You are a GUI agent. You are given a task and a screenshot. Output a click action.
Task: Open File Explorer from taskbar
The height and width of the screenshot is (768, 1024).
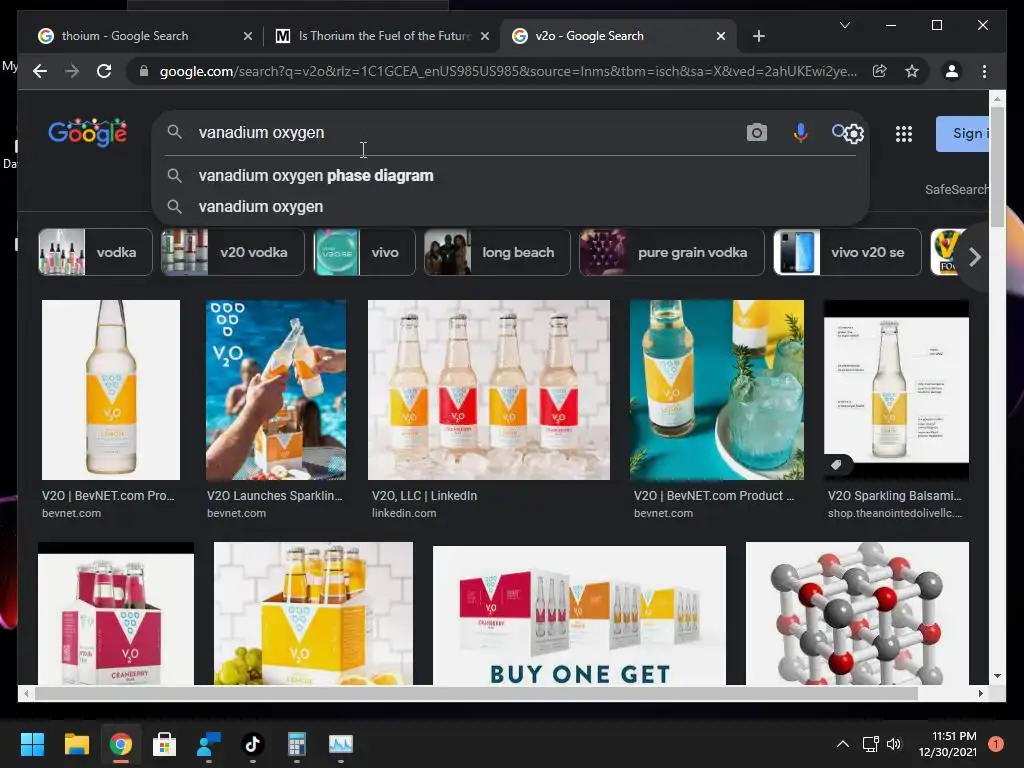76,744
